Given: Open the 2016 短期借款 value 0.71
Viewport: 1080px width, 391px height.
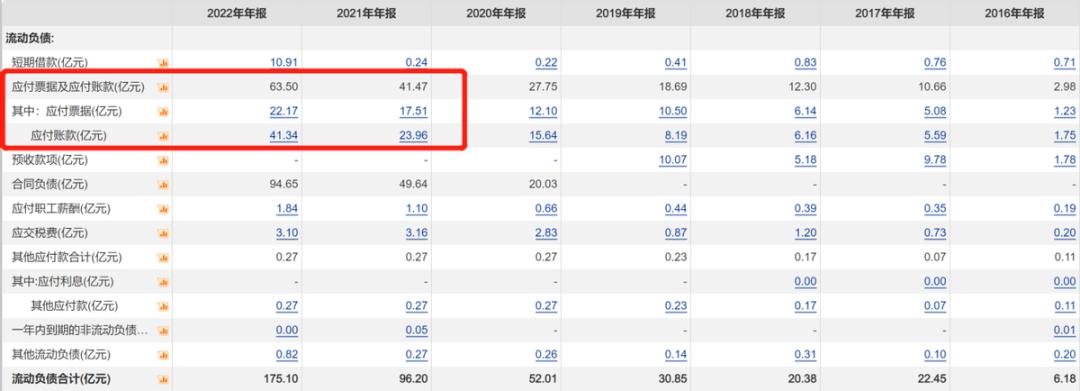Looking at the screenshot, I should pyautogui.click(x=1064, y=63).
